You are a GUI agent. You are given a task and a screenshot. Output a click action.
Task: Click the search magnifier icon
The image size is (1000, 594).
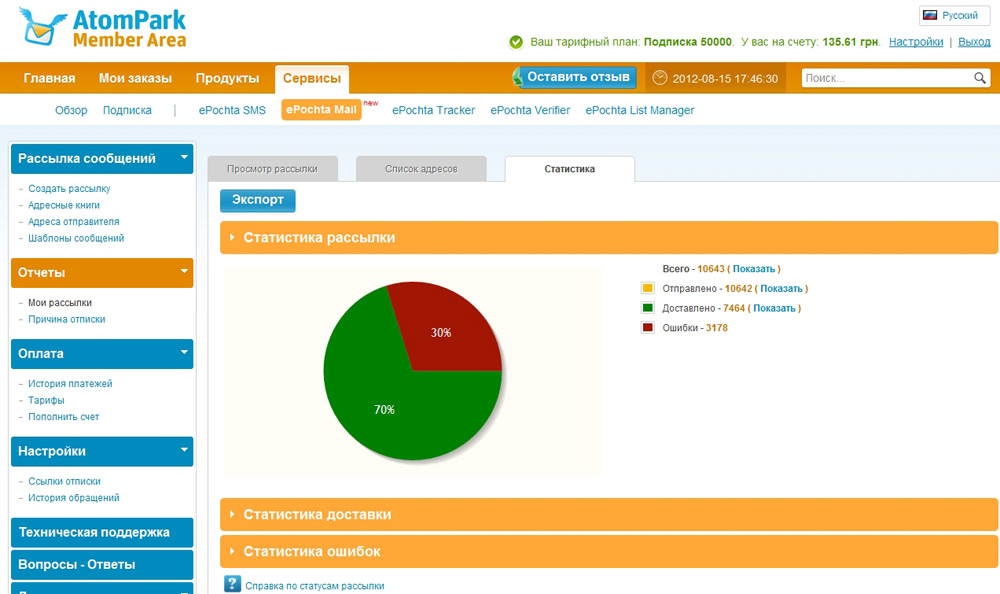[x=980, y=78]
